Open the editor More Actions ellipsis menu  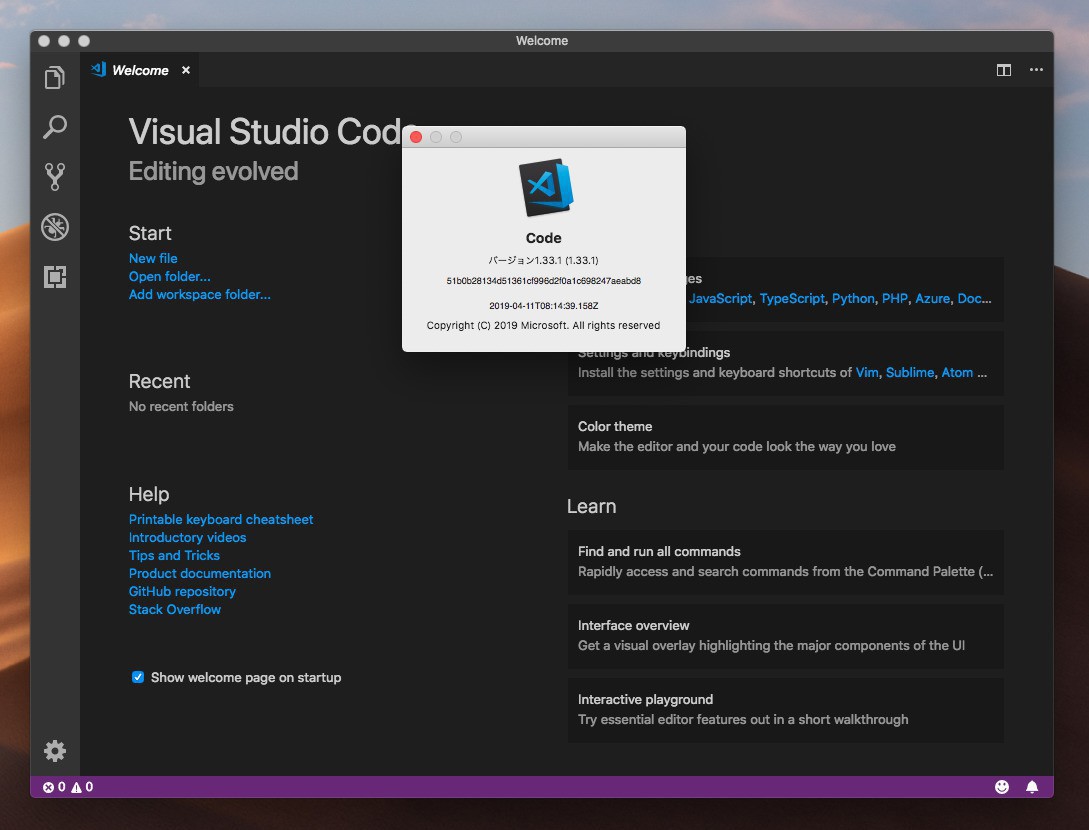click(x=1036, y=70)
